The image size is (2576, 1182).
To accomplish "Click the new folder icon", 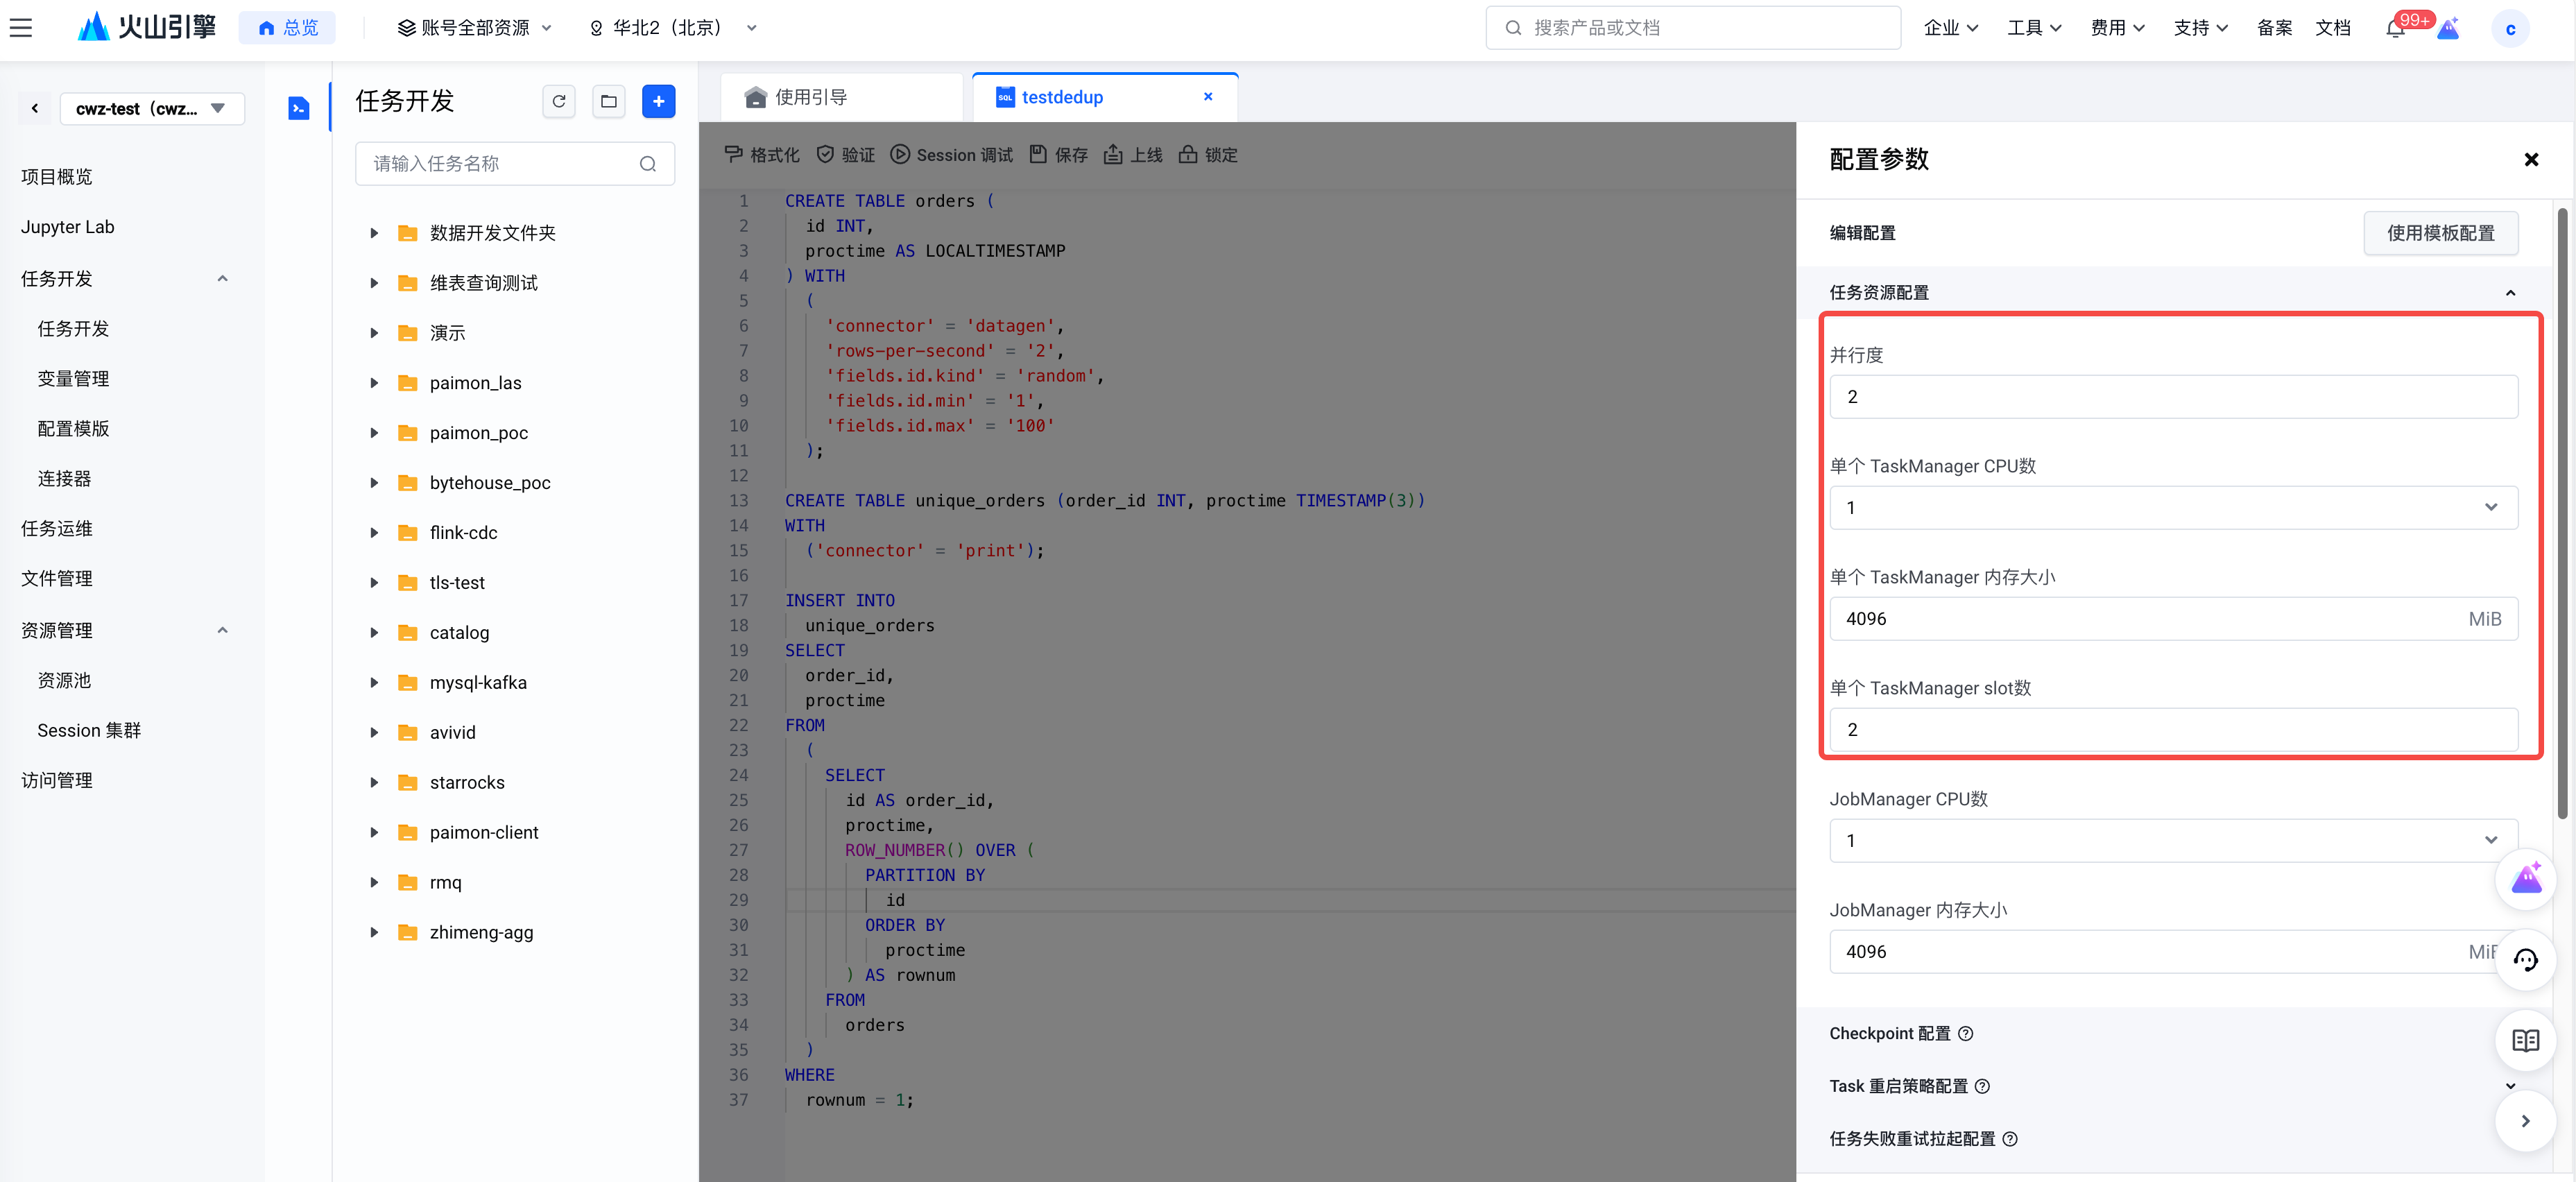I will coord(608,101).
